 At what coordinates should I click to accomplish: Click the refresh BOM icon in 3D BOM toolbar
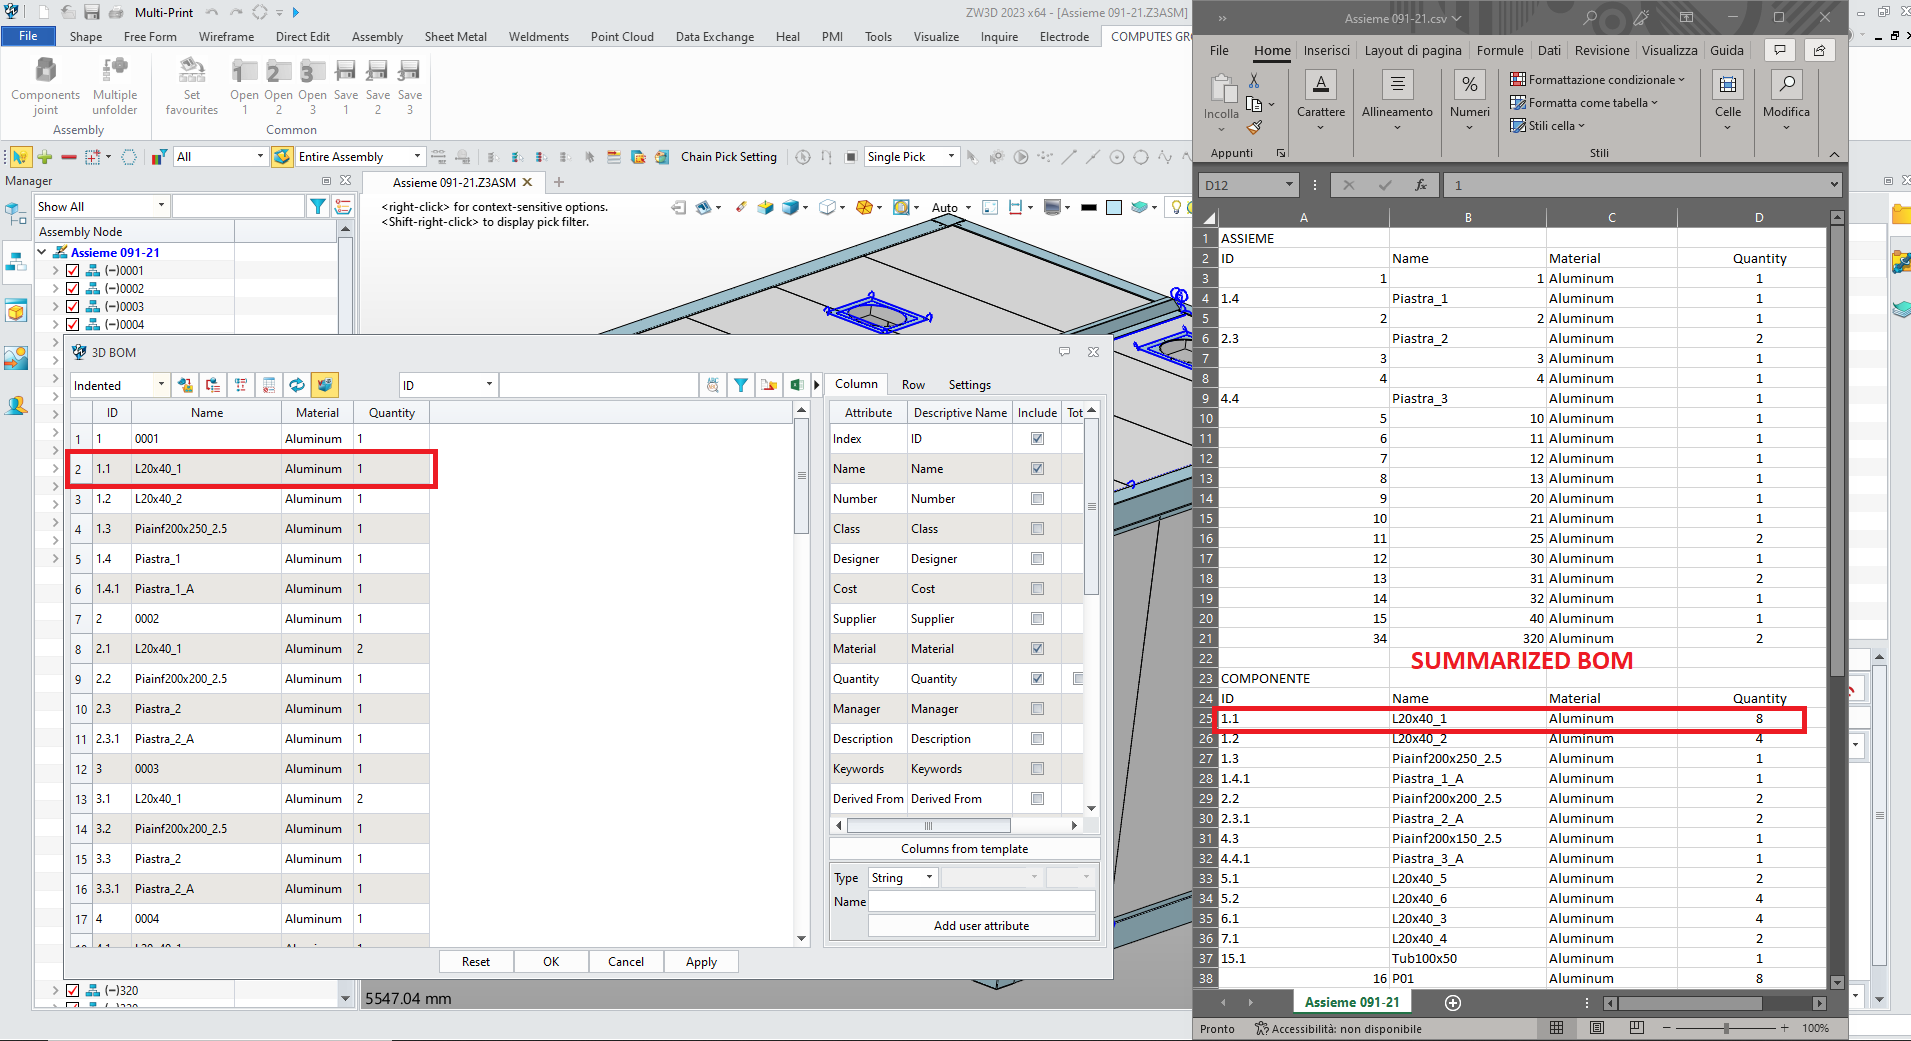(x=297, y=385)
